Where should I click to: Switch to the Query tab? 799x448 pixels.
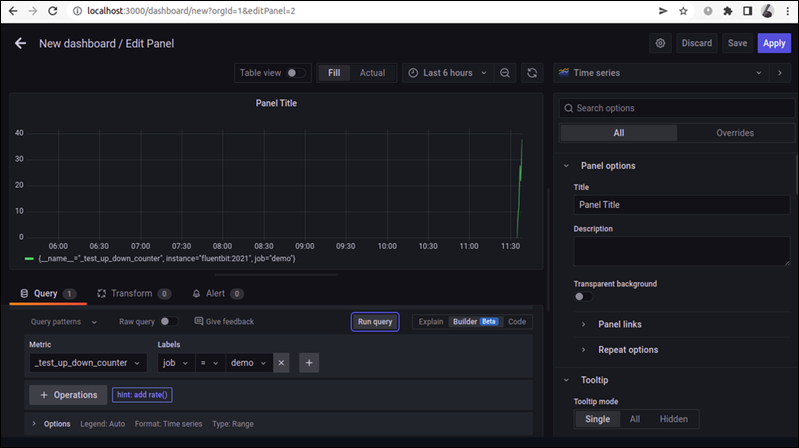pos(47,294)
